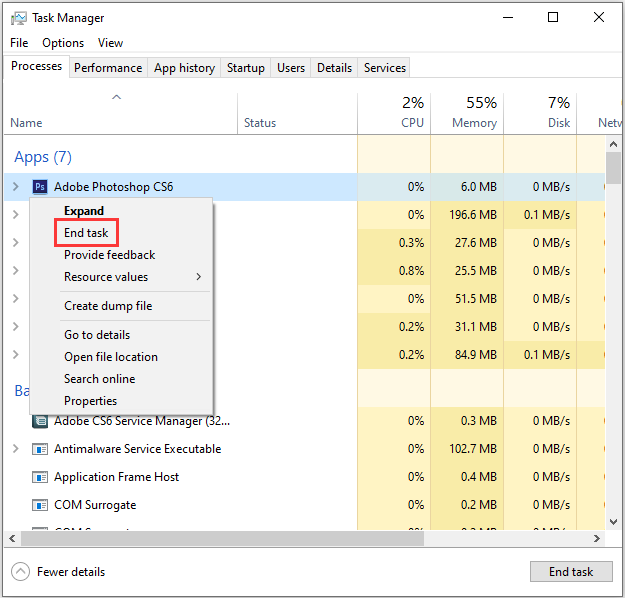625x598 pixels.
Task: Open the Options menu
Action: pos(63,43)
